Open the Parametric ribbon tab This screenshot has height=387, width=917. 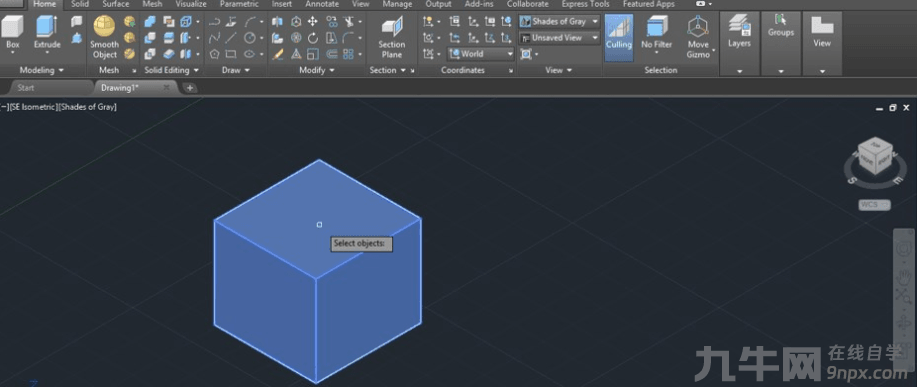tap(239, 4)
